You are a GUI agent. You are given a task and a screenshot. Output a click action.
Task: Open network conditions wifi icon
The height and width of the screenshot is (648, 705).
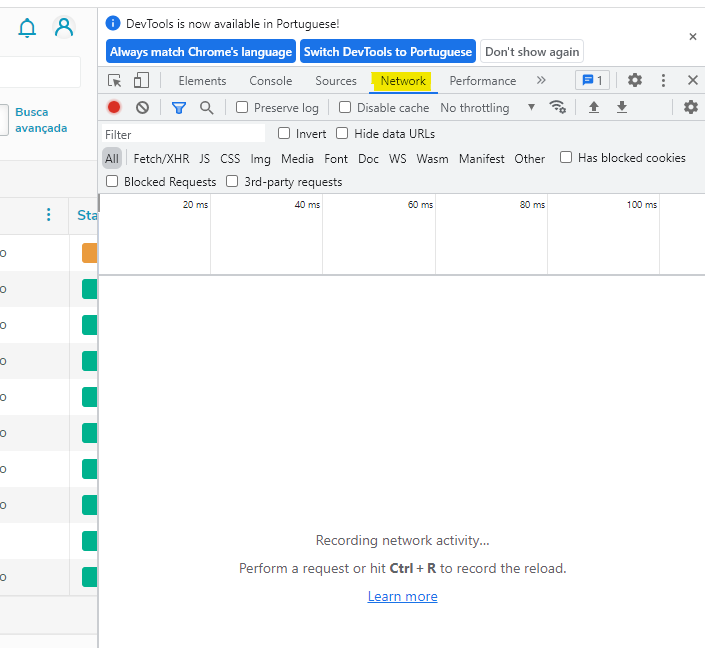click(x=558, y=107)
